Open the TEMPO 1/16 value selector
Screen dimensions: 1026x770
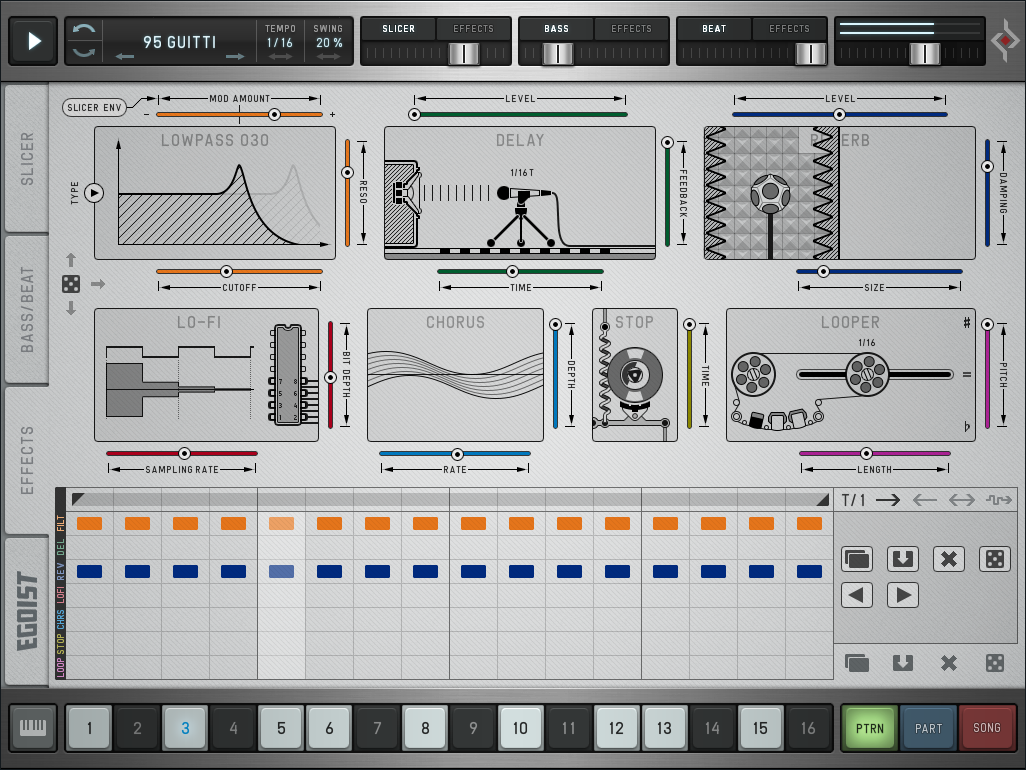pos(280,43)
